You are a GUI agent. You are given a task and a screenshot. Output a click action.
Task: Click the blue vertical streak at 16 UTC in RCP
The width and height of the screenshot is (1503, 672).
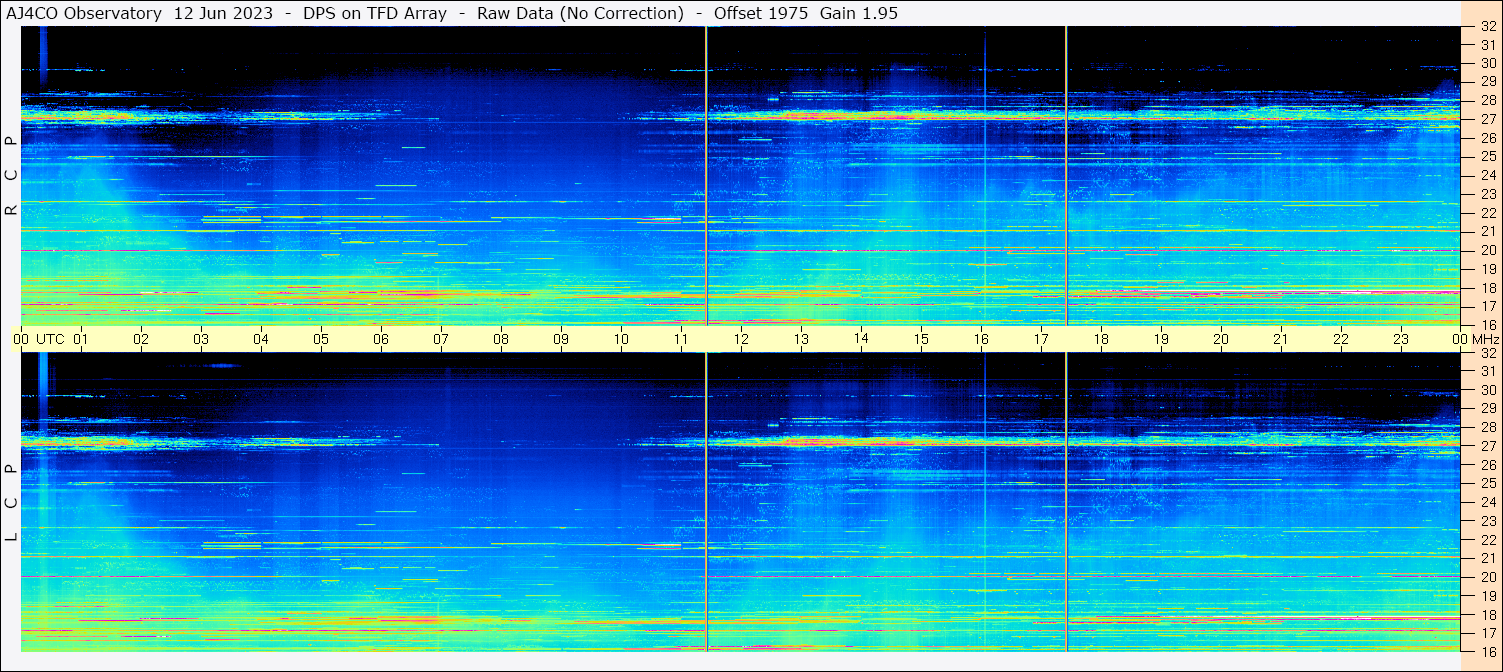coord(984,176)
